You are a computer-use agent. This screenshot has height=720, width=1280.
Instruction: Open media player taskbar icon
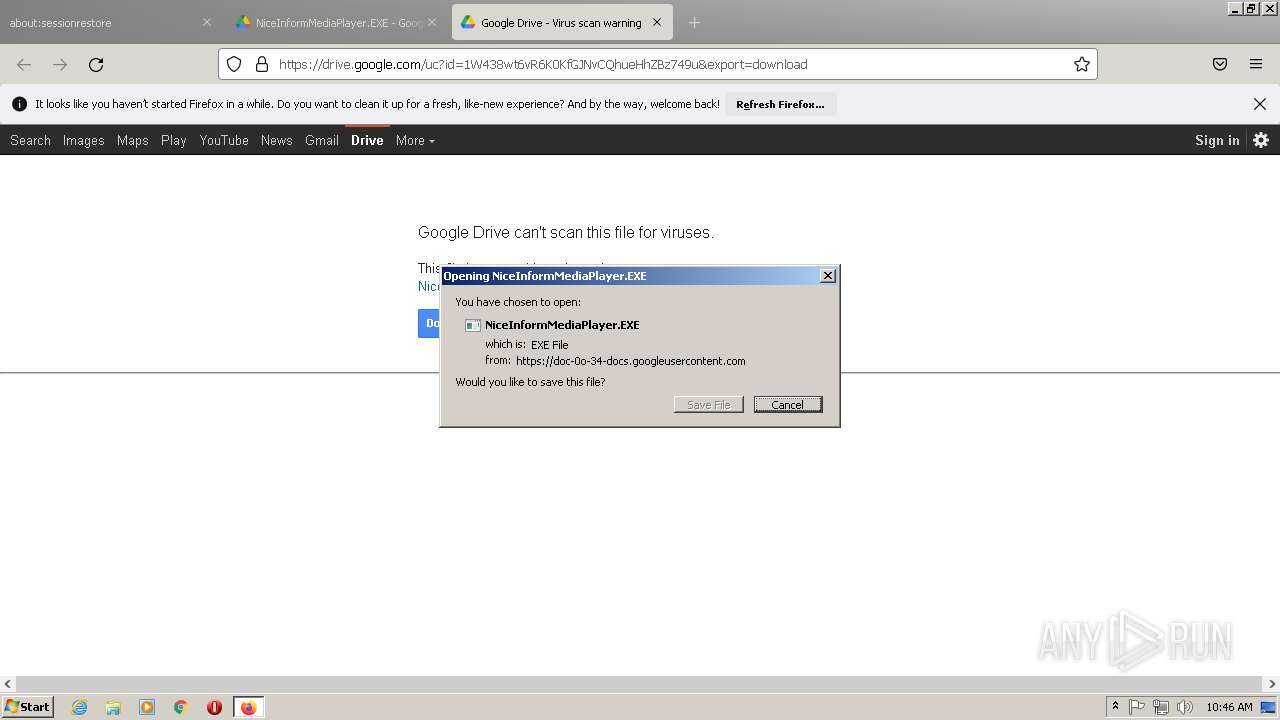click(147, 707)
